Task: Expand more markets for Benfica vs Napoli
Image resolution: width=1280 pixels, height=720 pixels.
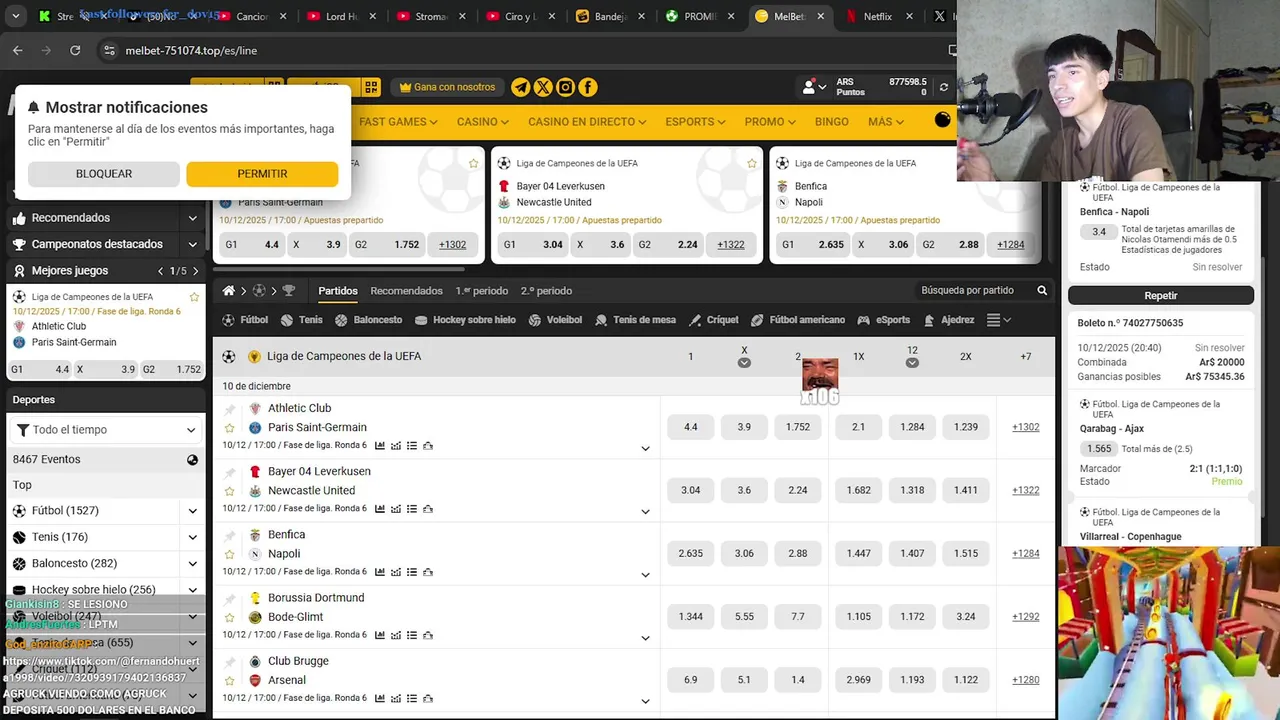Action: pos(645,574)
